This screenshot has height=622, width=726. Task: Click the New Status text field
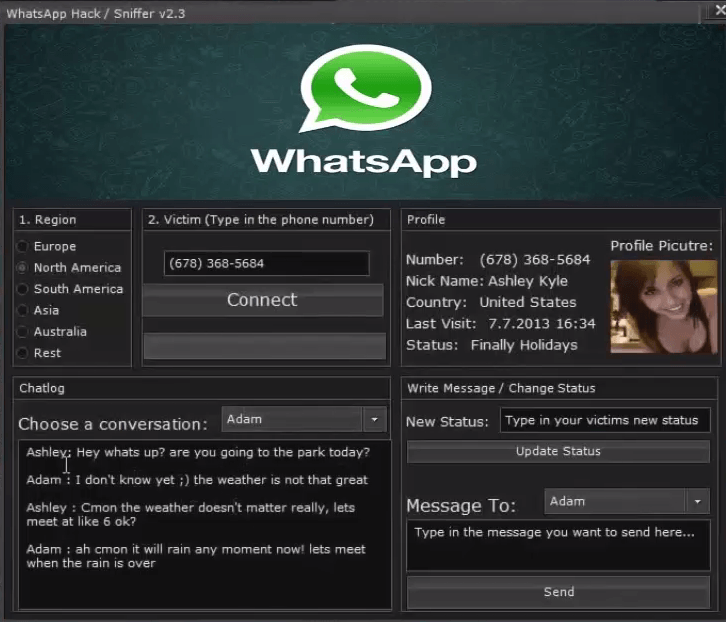coord(605,421)
